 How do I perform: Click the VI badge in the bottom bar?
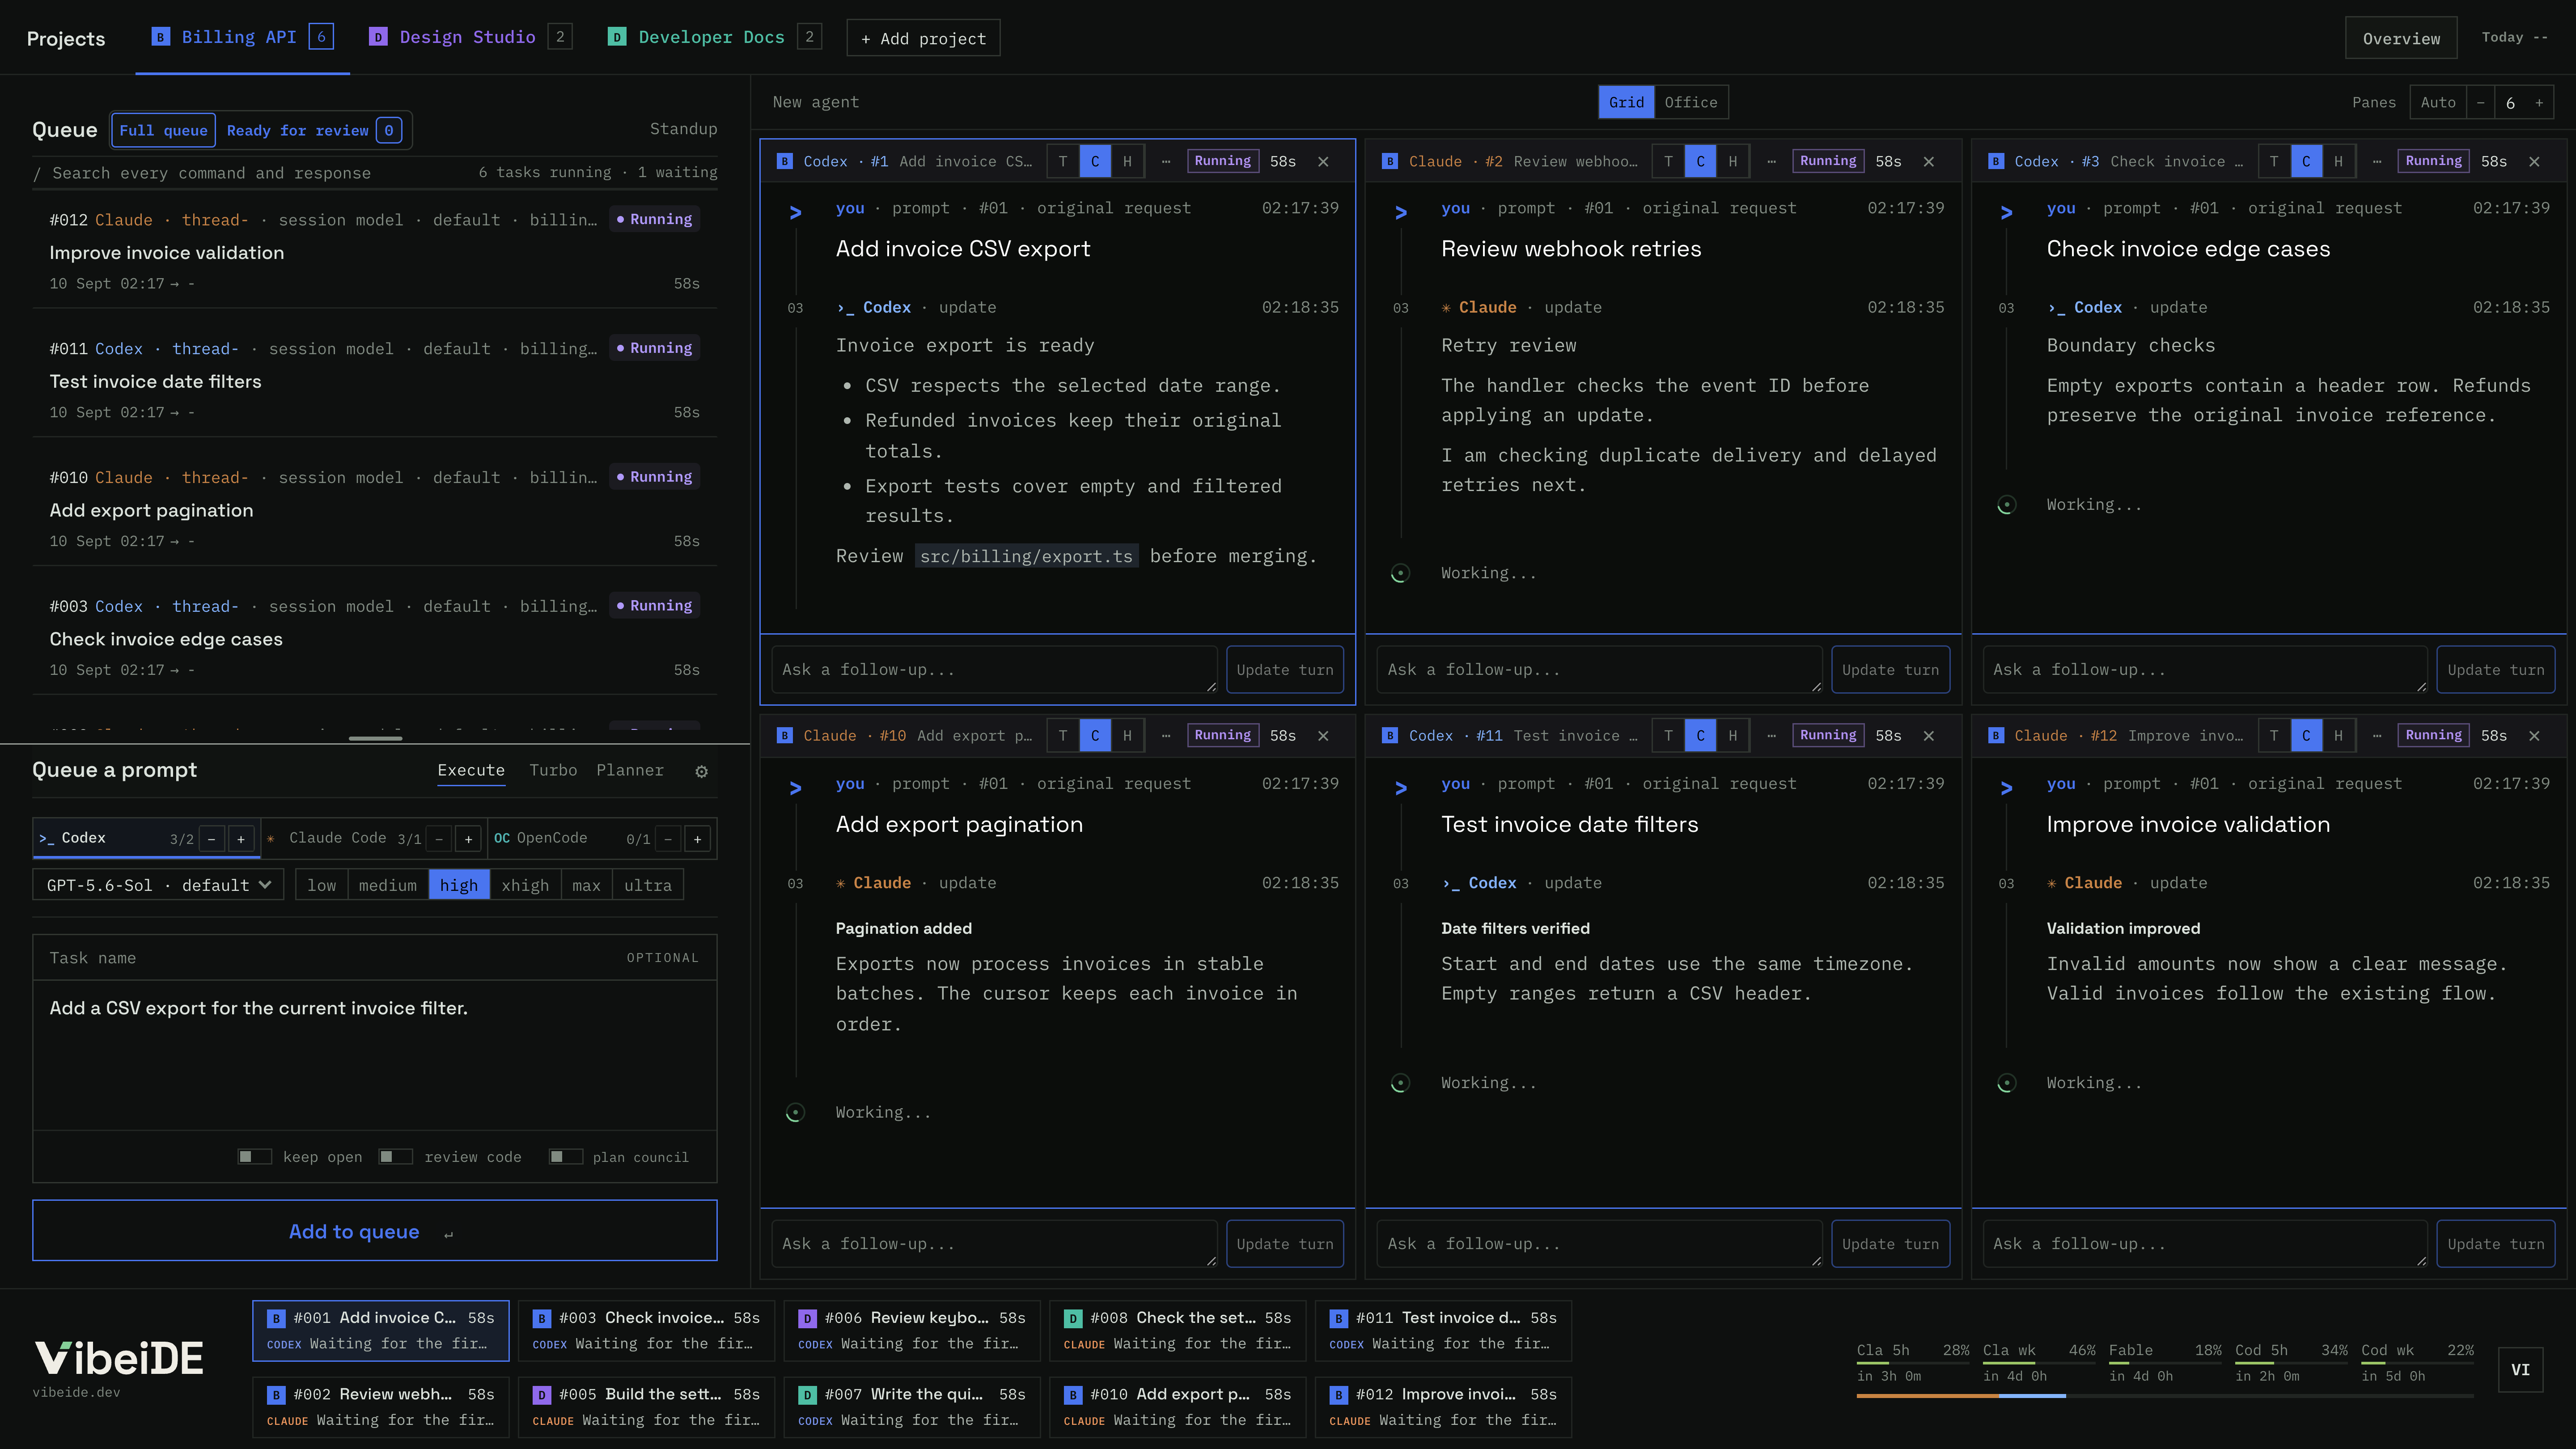(x=2520, y=1369)
